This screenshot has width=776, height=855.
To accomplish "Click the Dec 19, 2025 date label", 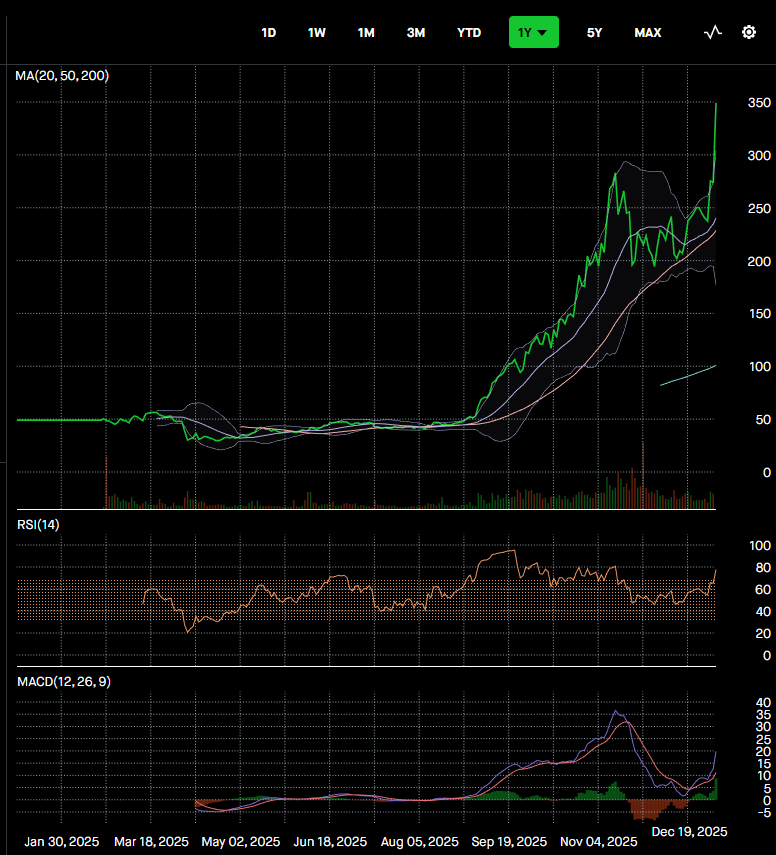I will (689, 832).
